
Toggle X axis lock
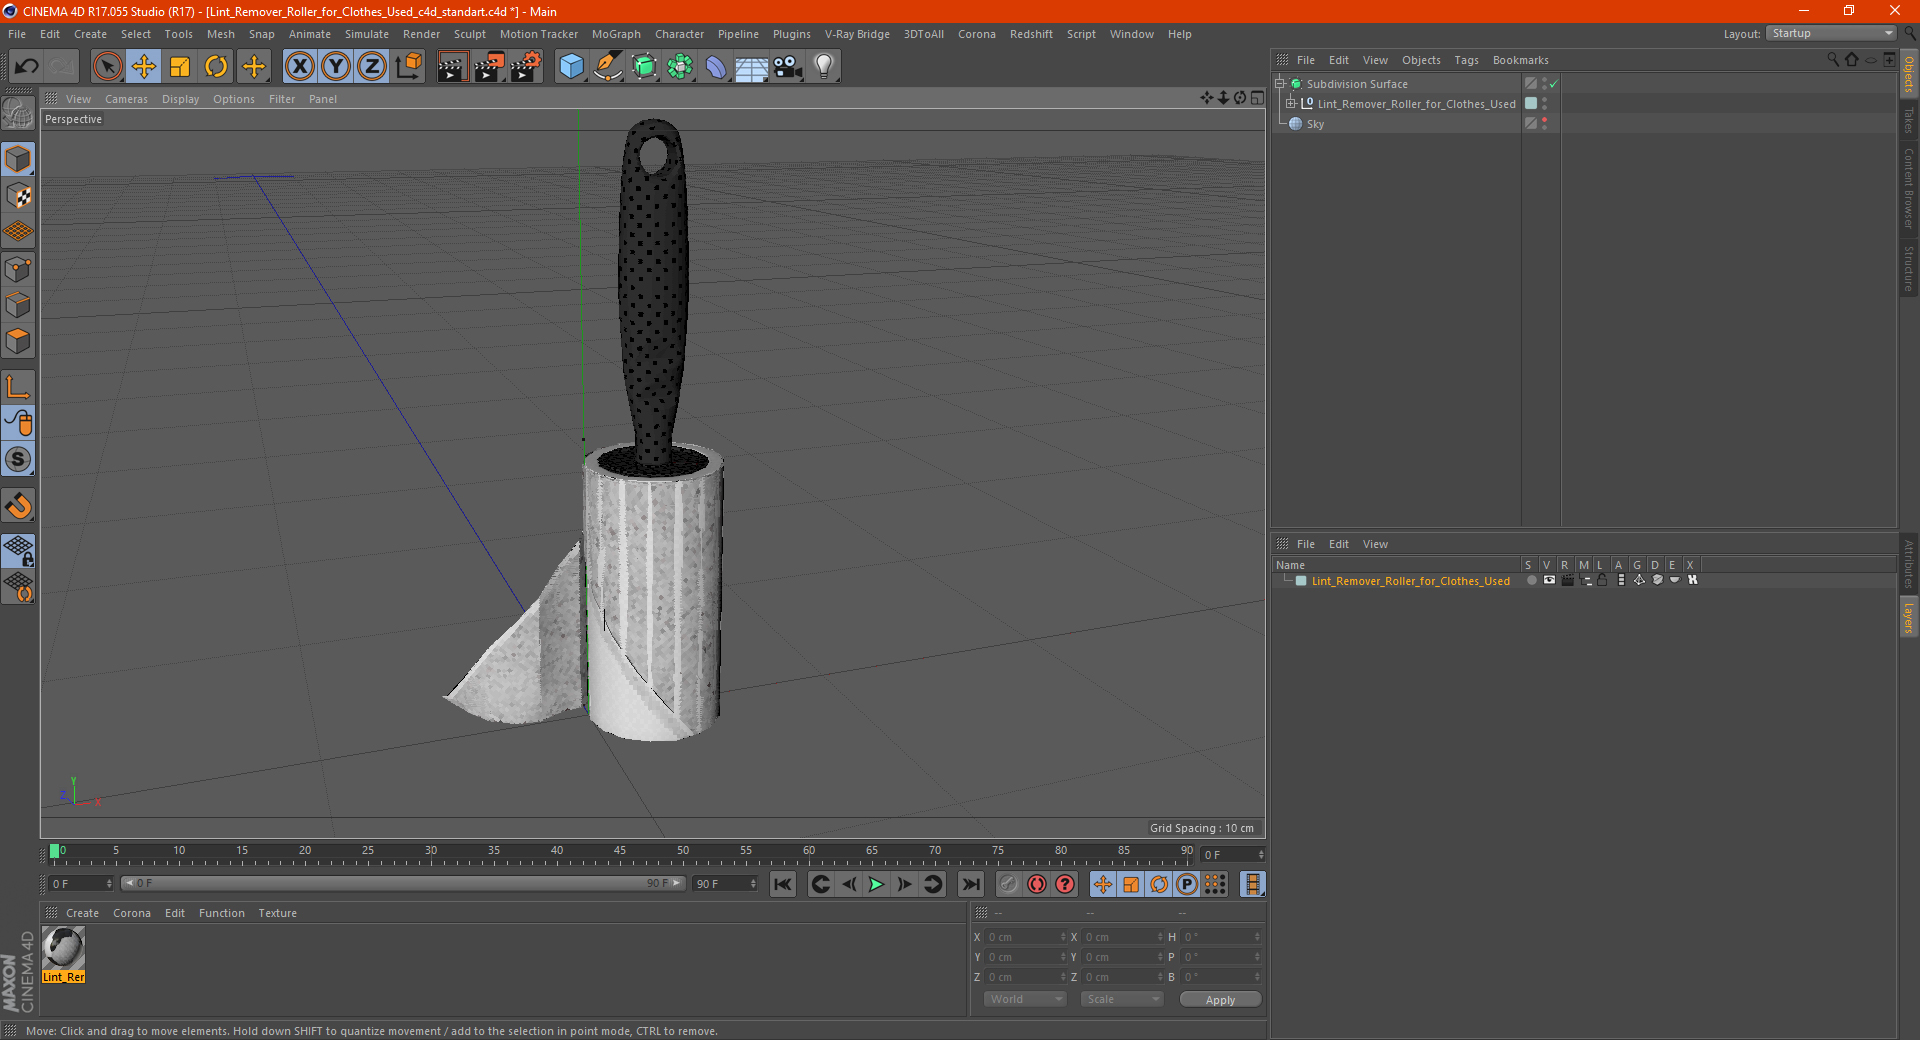[x=299, y=67]
